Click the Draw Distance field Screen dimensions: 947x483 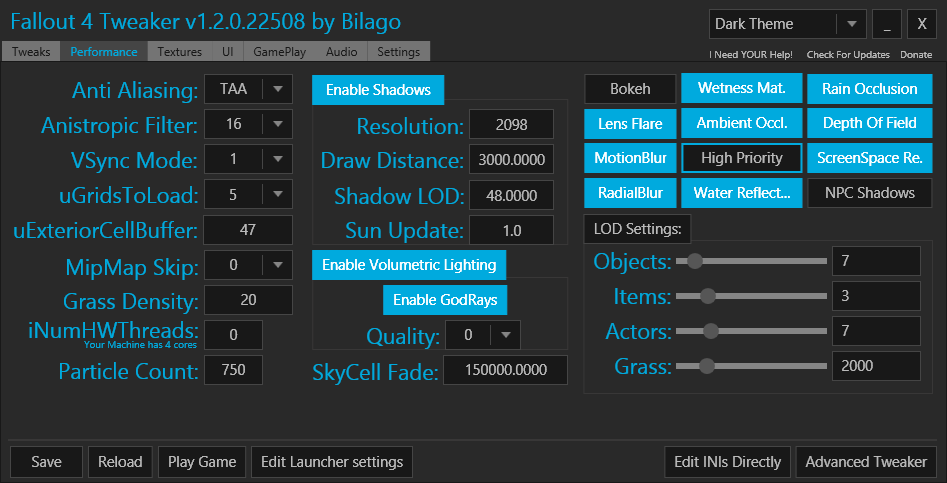(512, 159)
